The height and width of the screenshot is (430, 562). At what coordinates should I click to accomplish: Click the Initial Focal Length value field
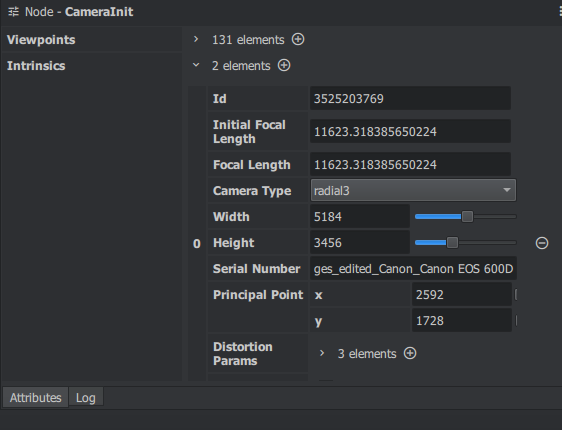point(410,132)
